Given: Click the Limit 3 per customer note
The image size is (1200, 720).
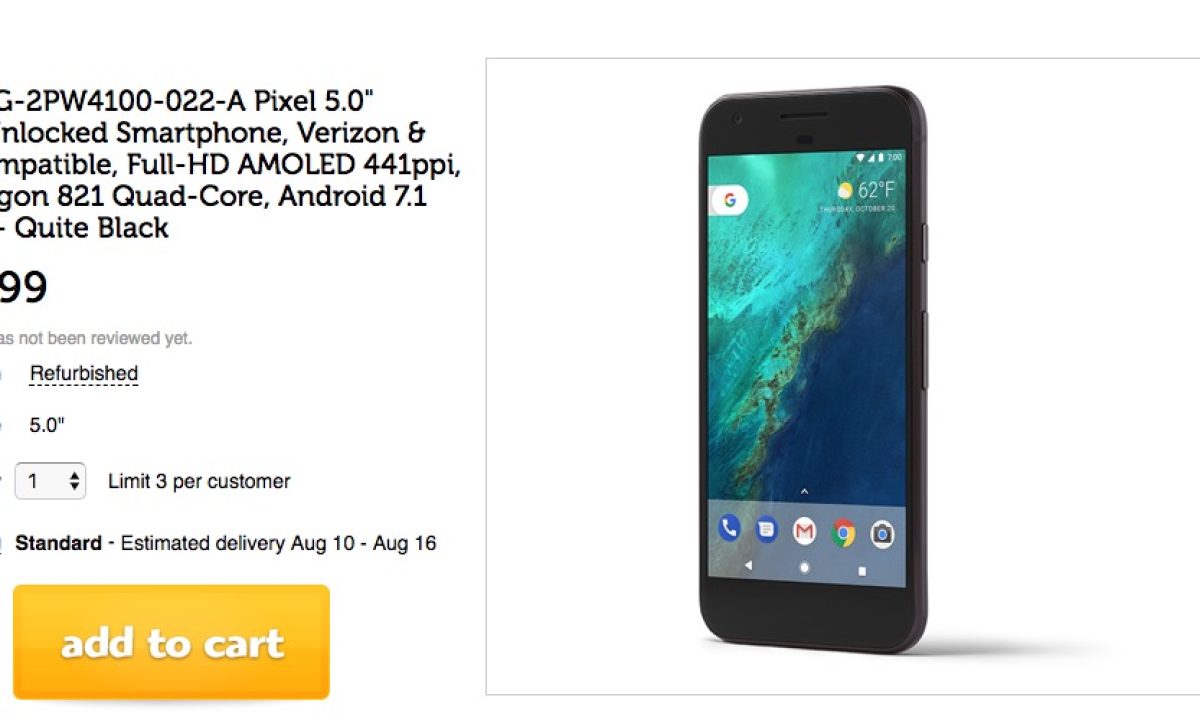Looking at the screenshot, I should click(199, 481).
